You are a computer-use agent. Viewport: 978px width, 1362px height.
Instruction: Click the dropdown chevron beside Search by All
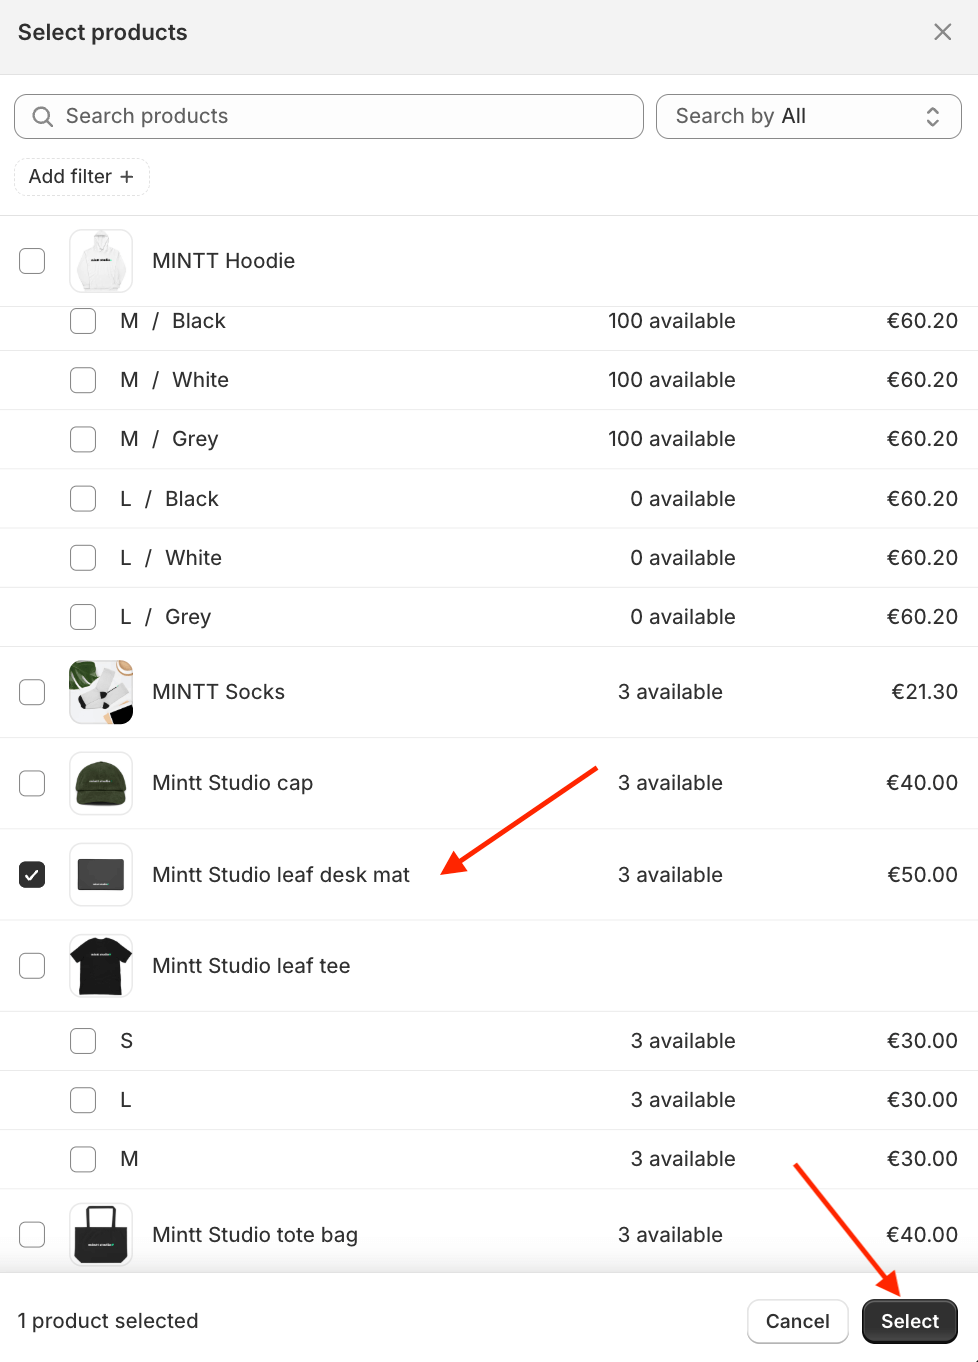point(931,116)
